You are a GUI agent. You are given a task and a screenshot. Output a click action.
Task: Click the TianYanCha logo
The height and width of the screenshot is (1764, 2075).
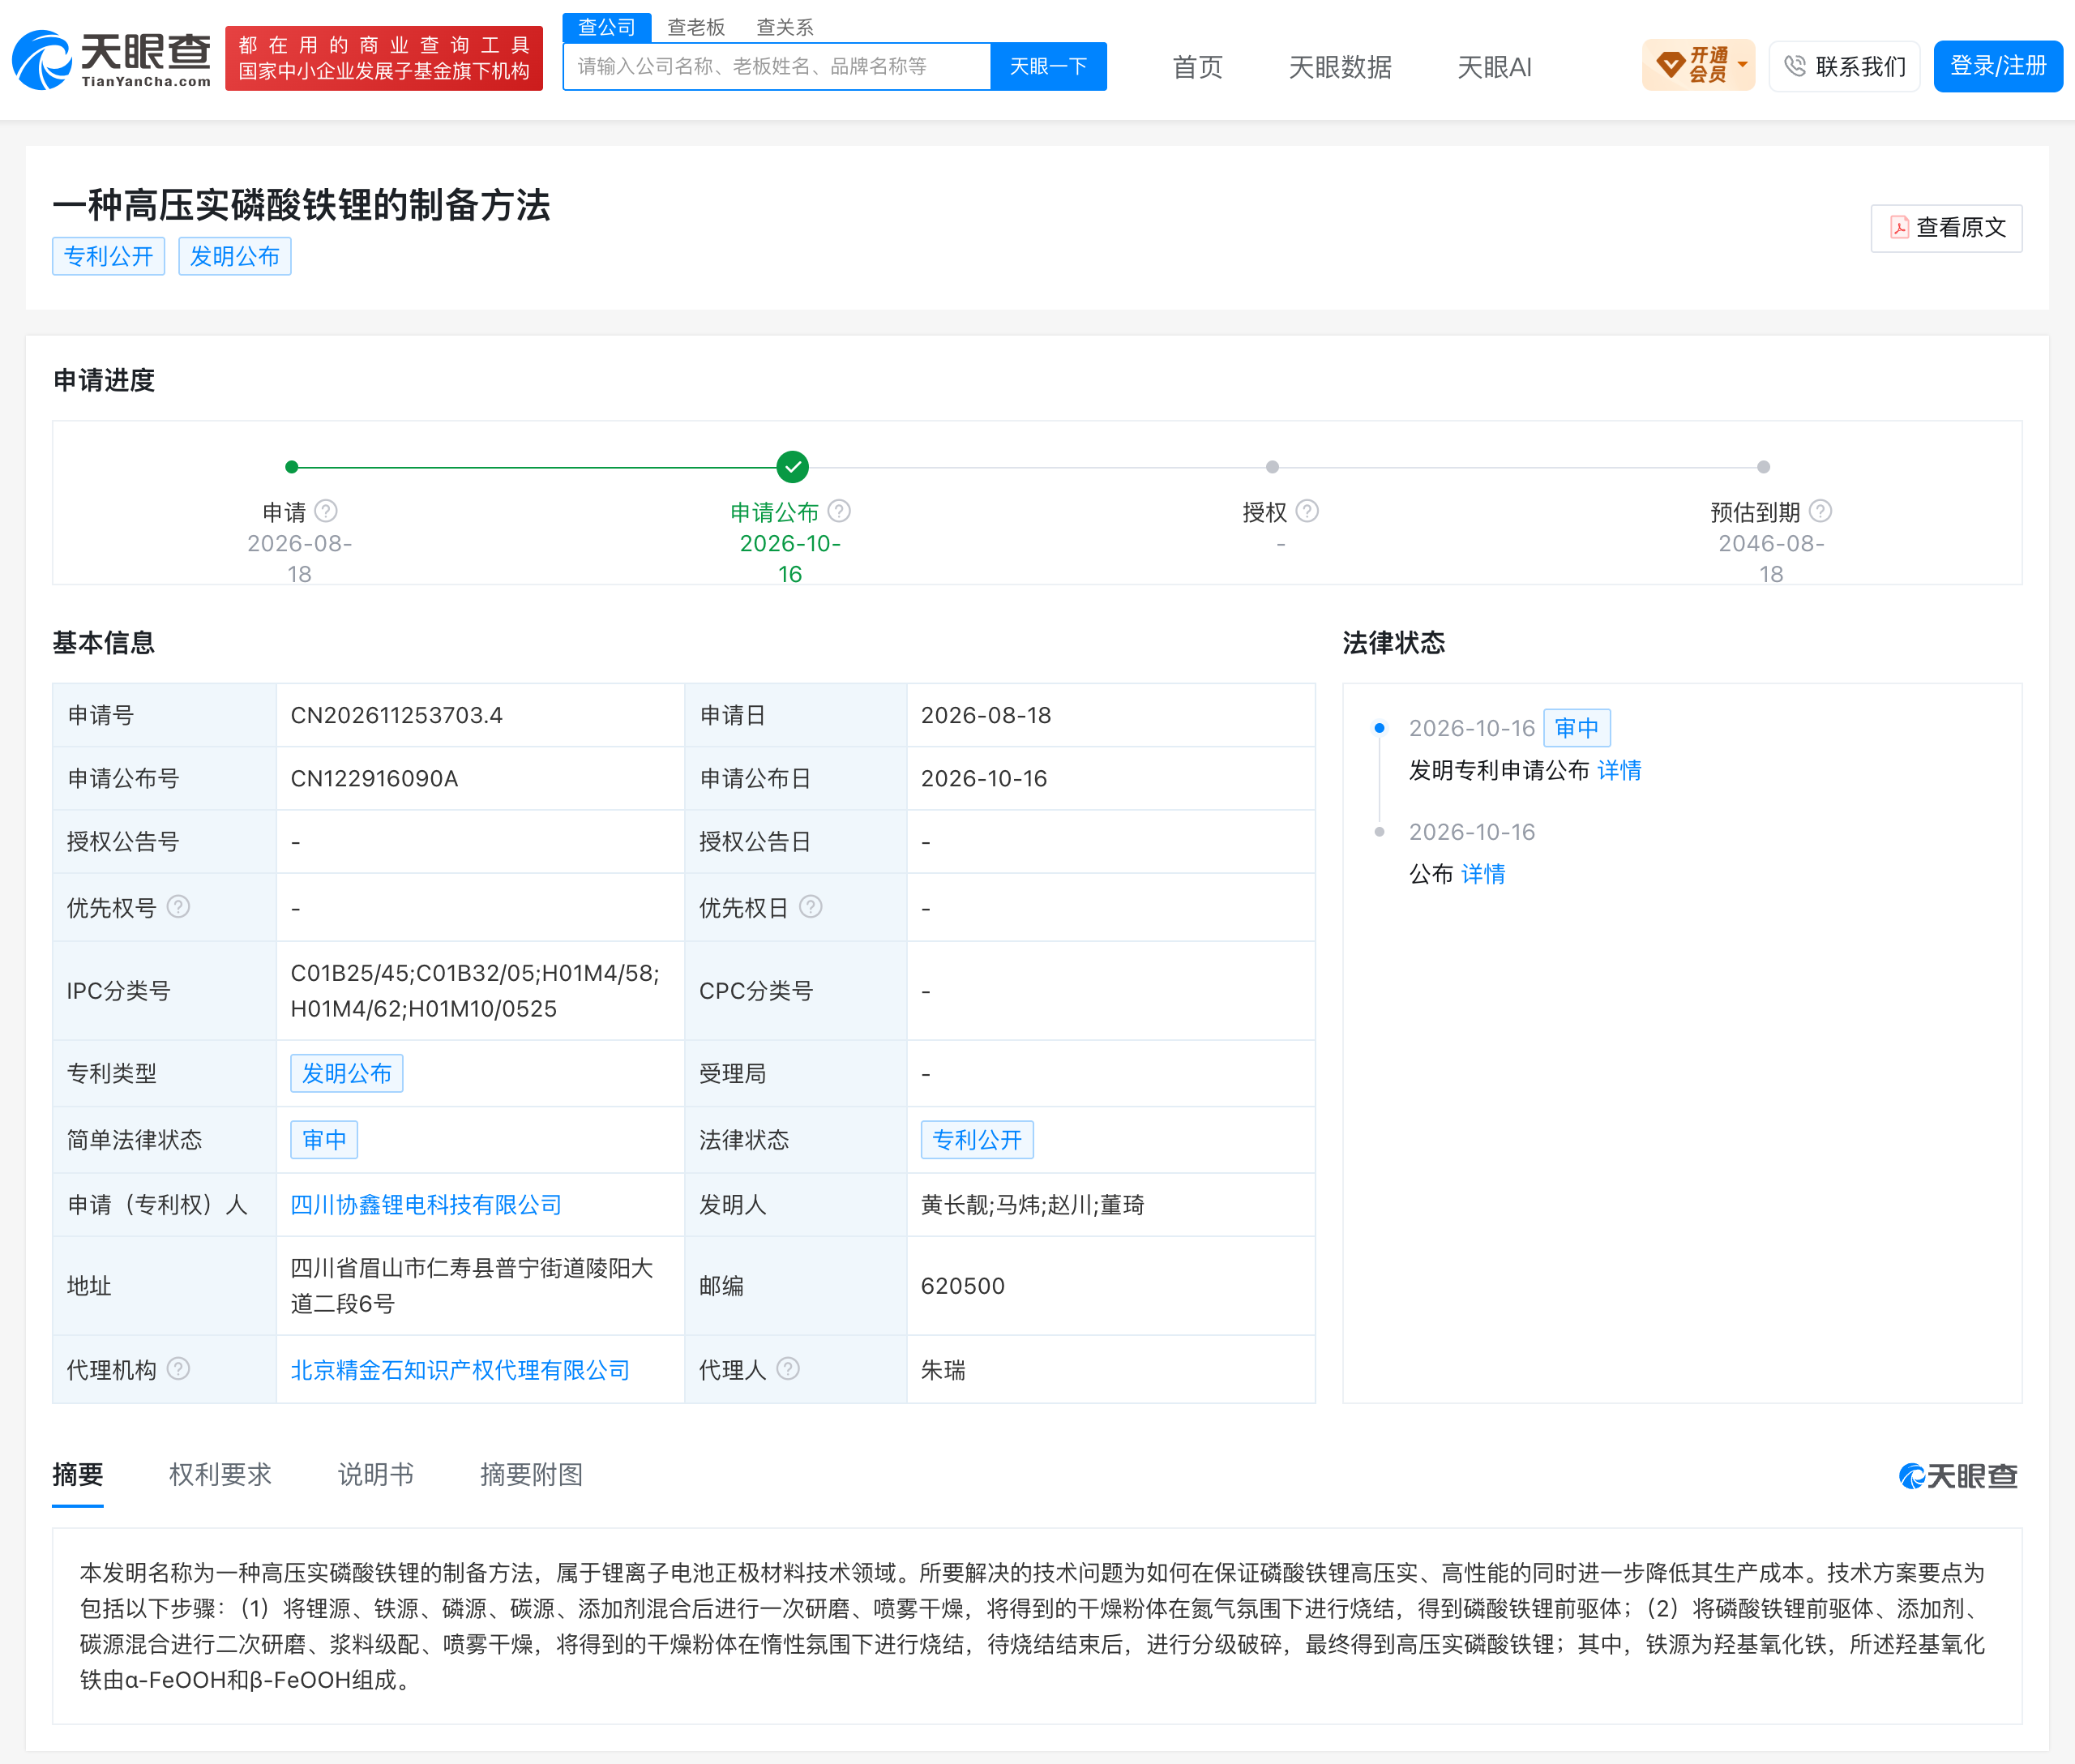pos(112,60)
